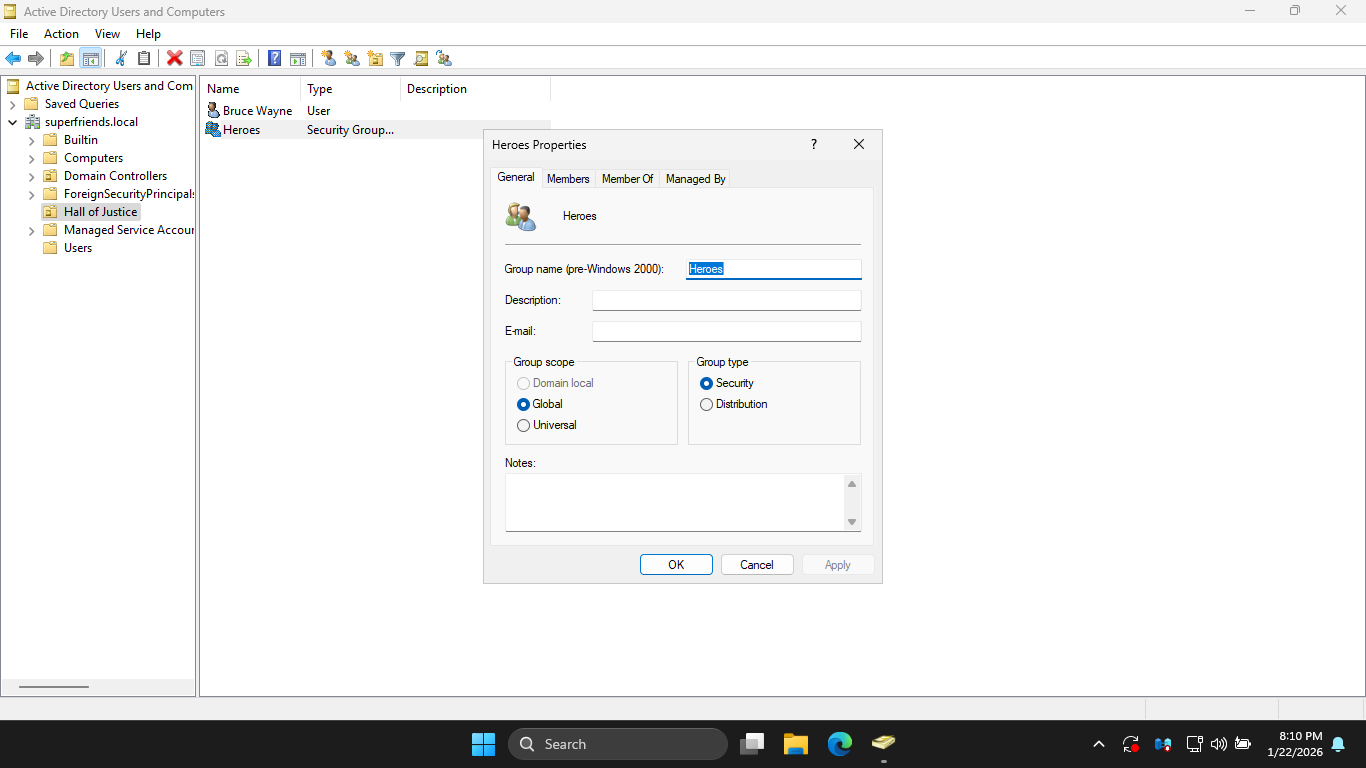
Task: Click the Find objects magnifier icon
Action: [x=421, y=59]
